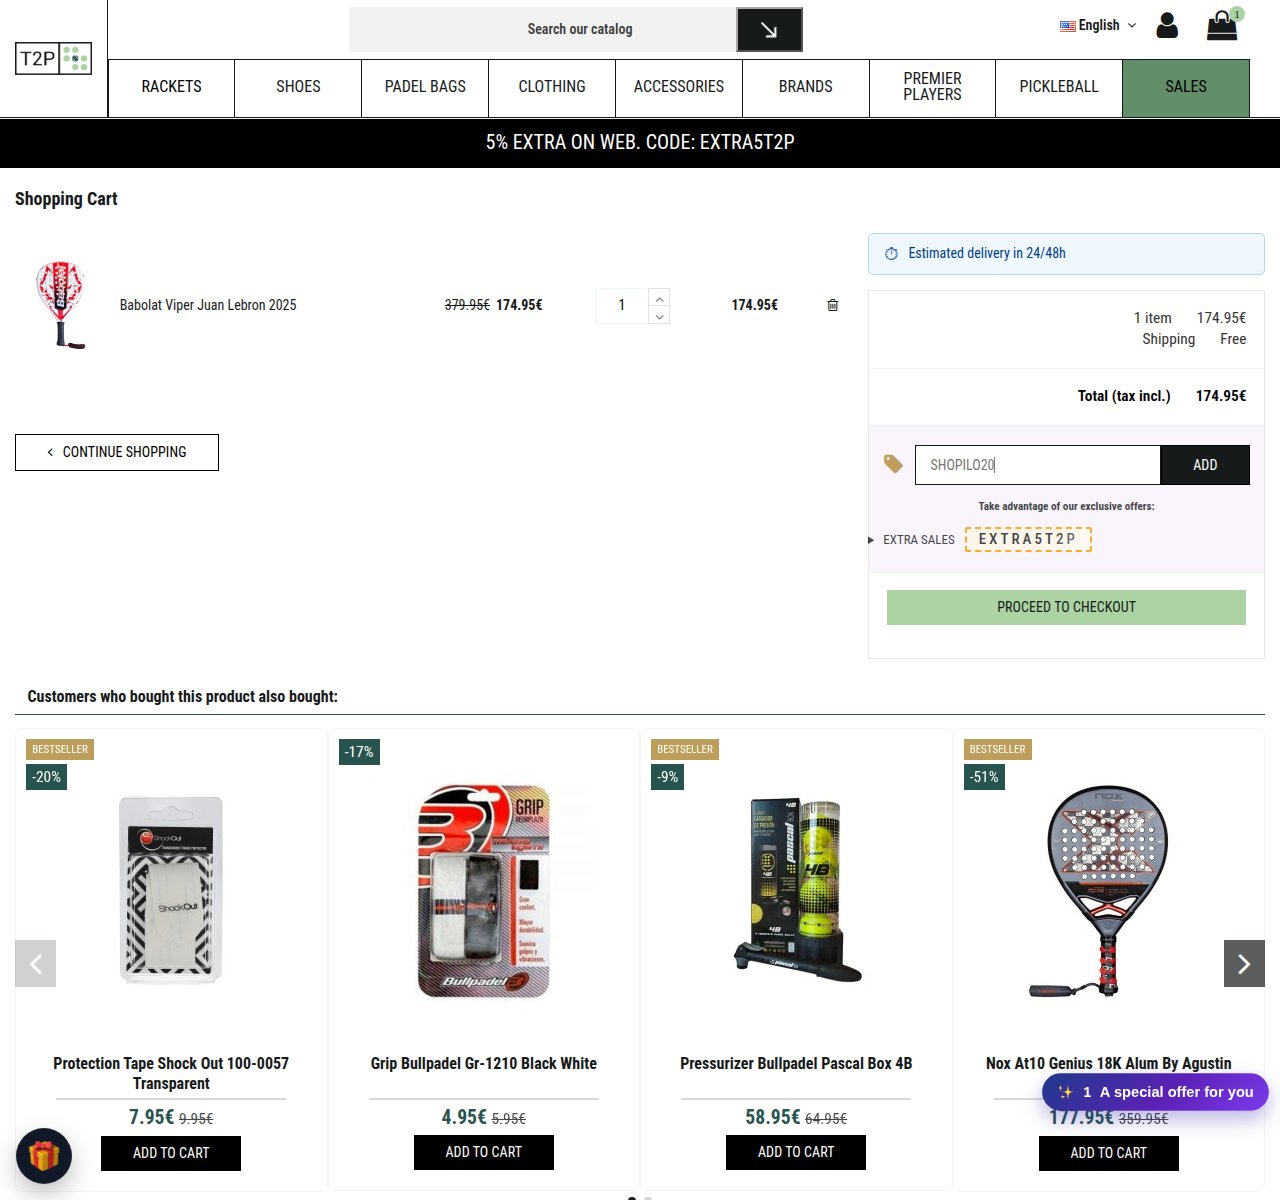
Task: Open the SALES menu
Action: [x=1186, y=87]
